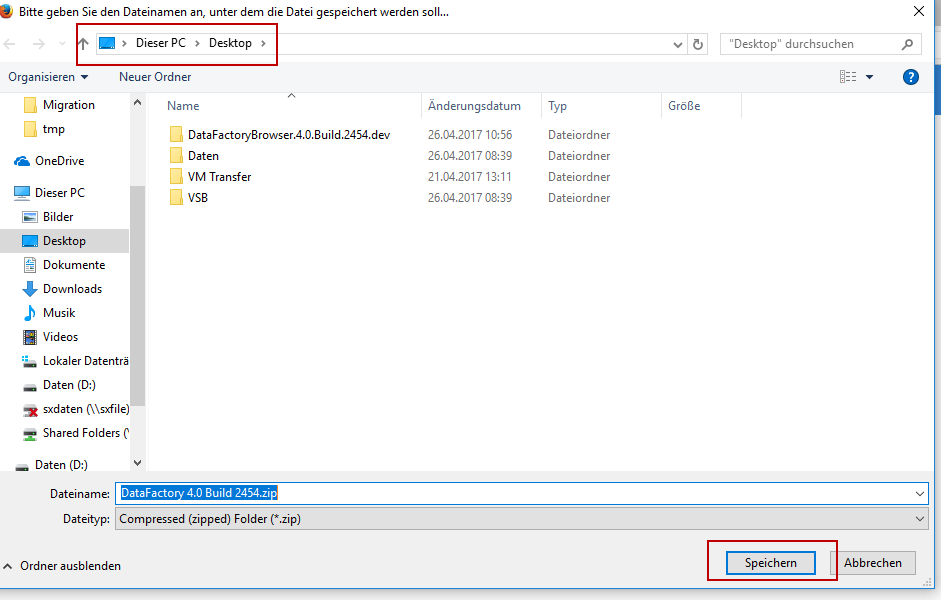Open help via blue question mark icon
Screen dimensions: 941x600
pos(910,77)
